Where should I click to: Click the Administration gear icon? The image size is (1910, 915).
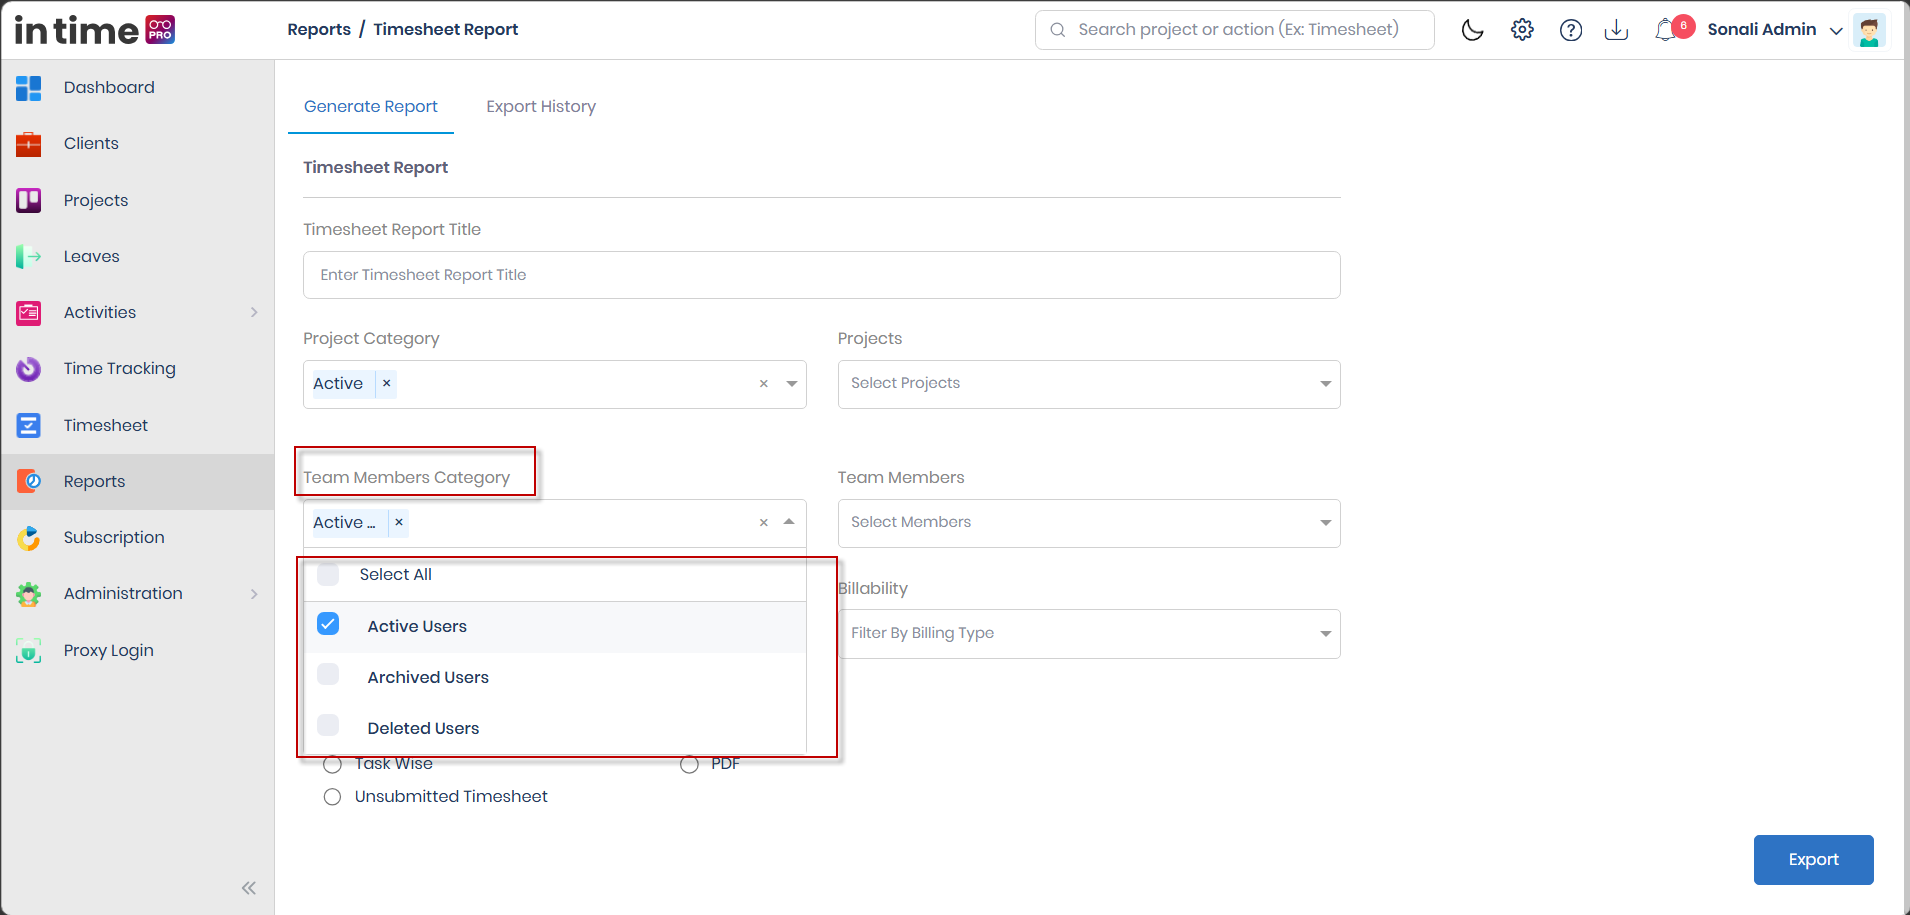(x=29, y=594)
